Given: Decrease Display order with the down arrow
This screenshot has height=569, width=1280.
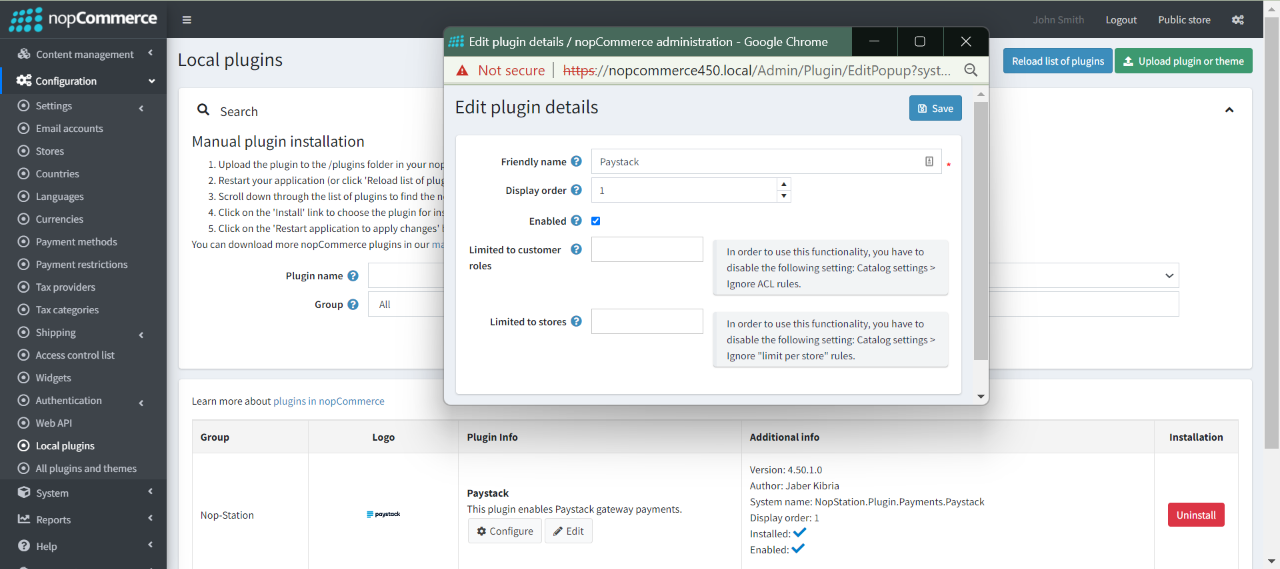Looking at the screenshot, I should (x=784, y=196).
